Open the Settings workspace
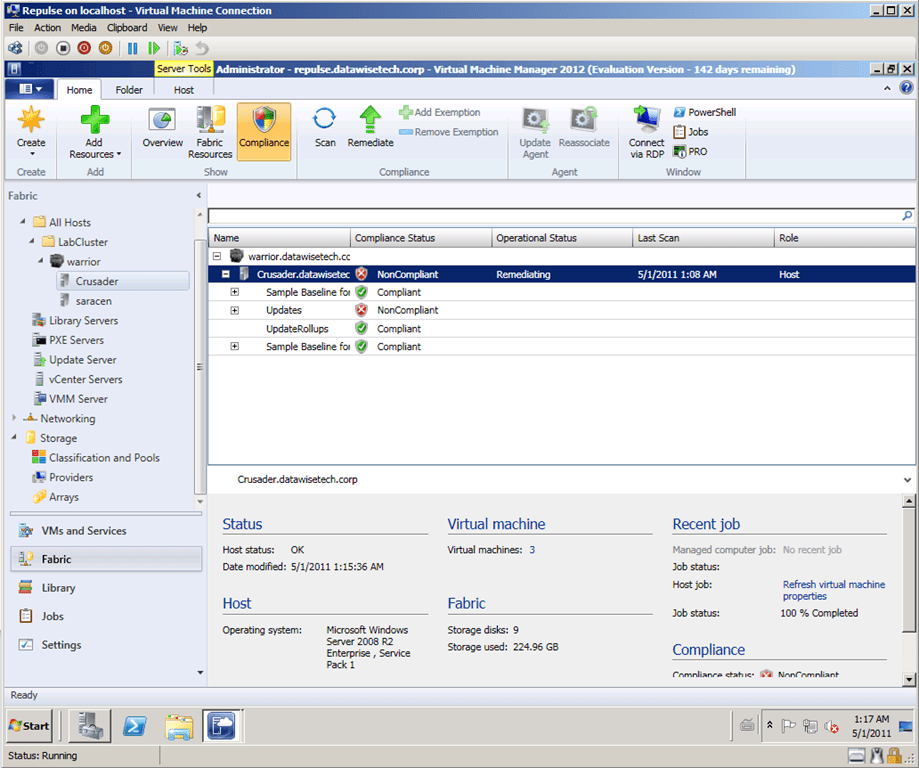 coord(106,645)
